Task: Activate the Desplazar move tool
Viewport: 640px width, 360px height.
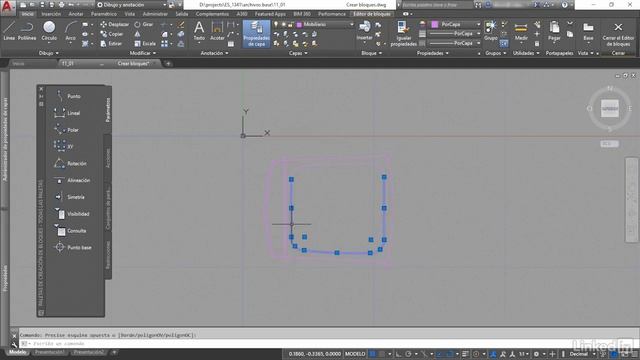Action: click(x=114, y=24)
